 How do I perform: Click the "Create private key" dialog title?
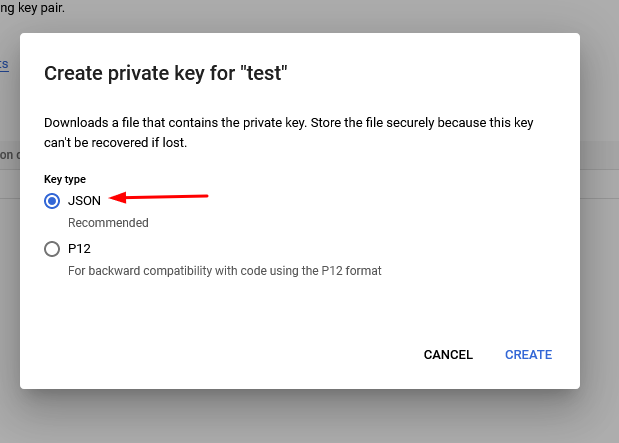(166, 73)
